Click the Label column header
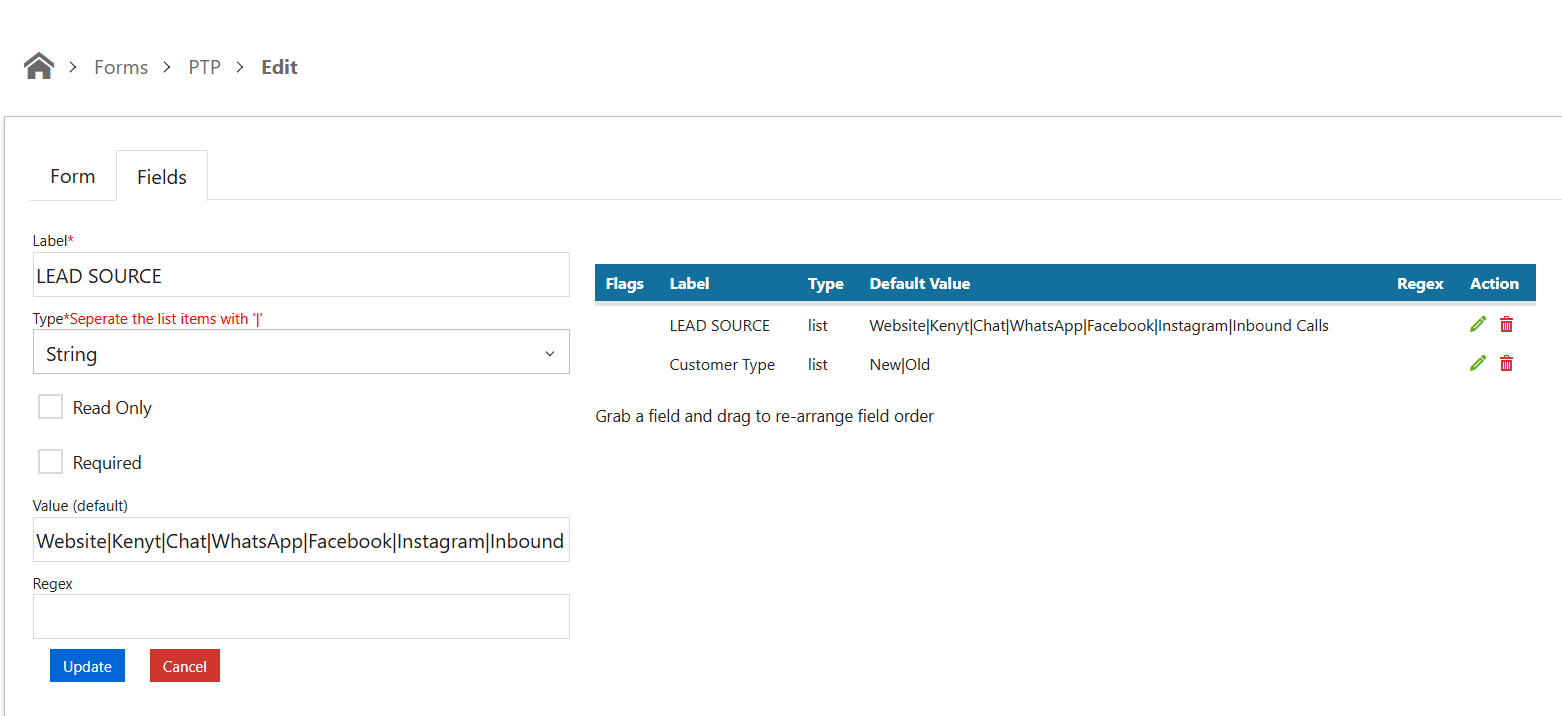This screenshot has width=1562, height=716. (x=689, y=284)
